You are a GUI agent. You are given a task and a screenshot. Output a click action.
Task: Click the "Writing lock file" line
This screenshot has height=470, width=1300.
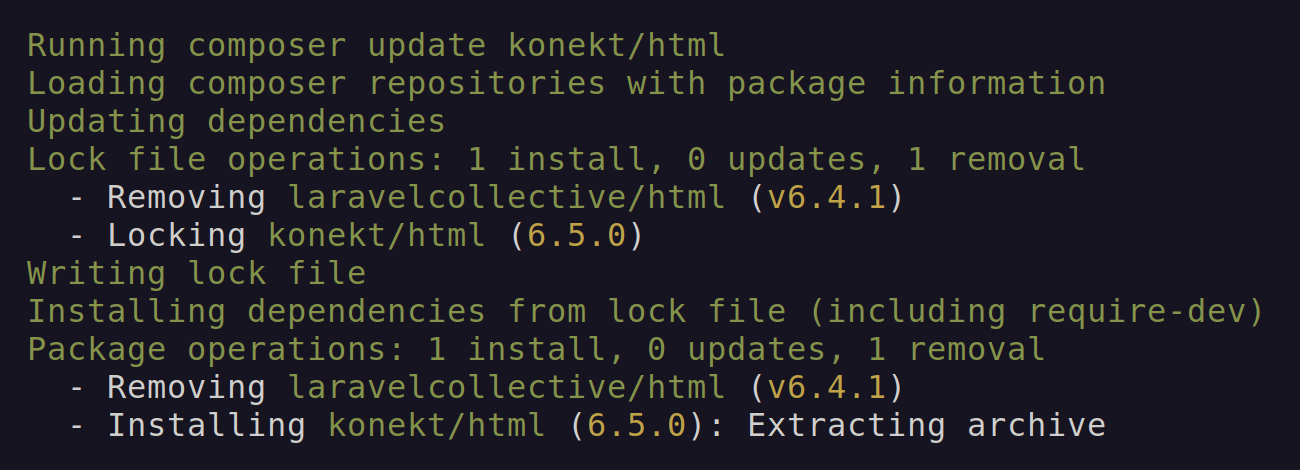click(196, 274)
